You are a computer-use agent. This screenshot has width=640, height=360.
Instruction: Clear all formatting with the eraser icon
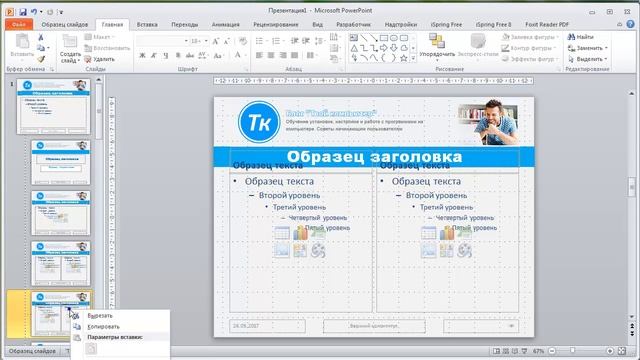pyautogui.click(x=243, y=41)
